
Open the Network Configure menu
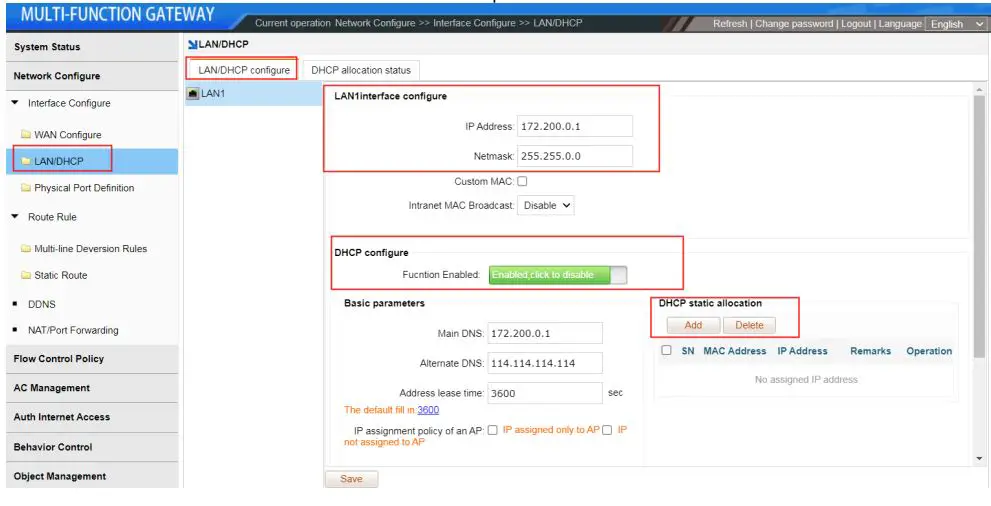[92, 76]
